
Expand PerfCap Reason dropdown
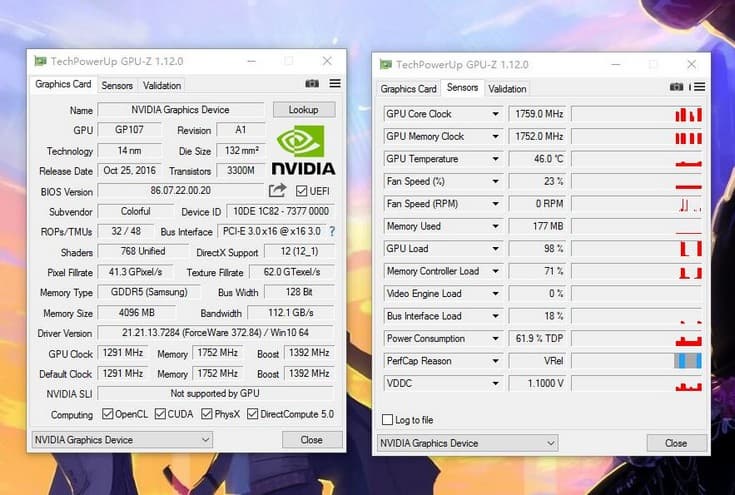(495, 361)
